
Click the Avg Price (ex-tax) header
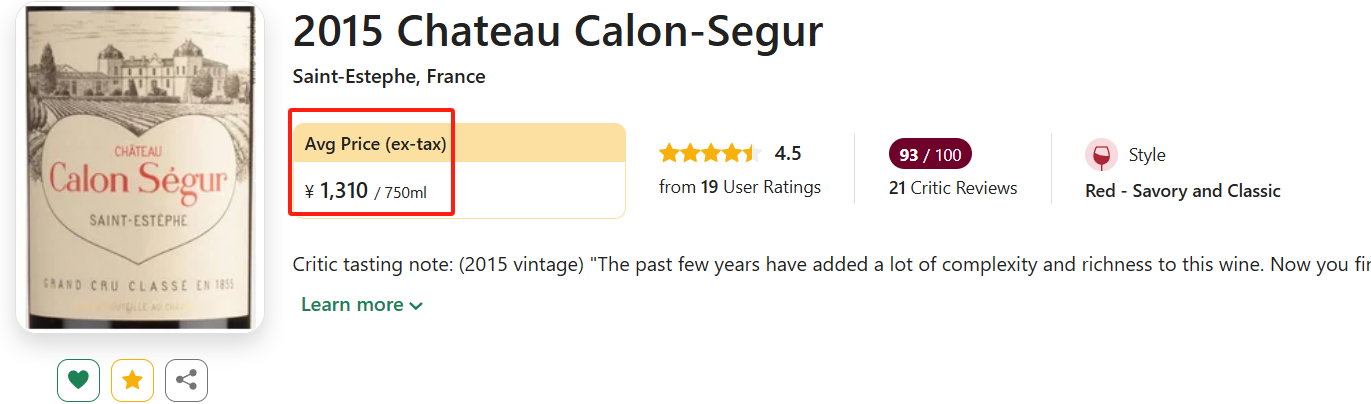pyautogui.click(x=376, y=145)
